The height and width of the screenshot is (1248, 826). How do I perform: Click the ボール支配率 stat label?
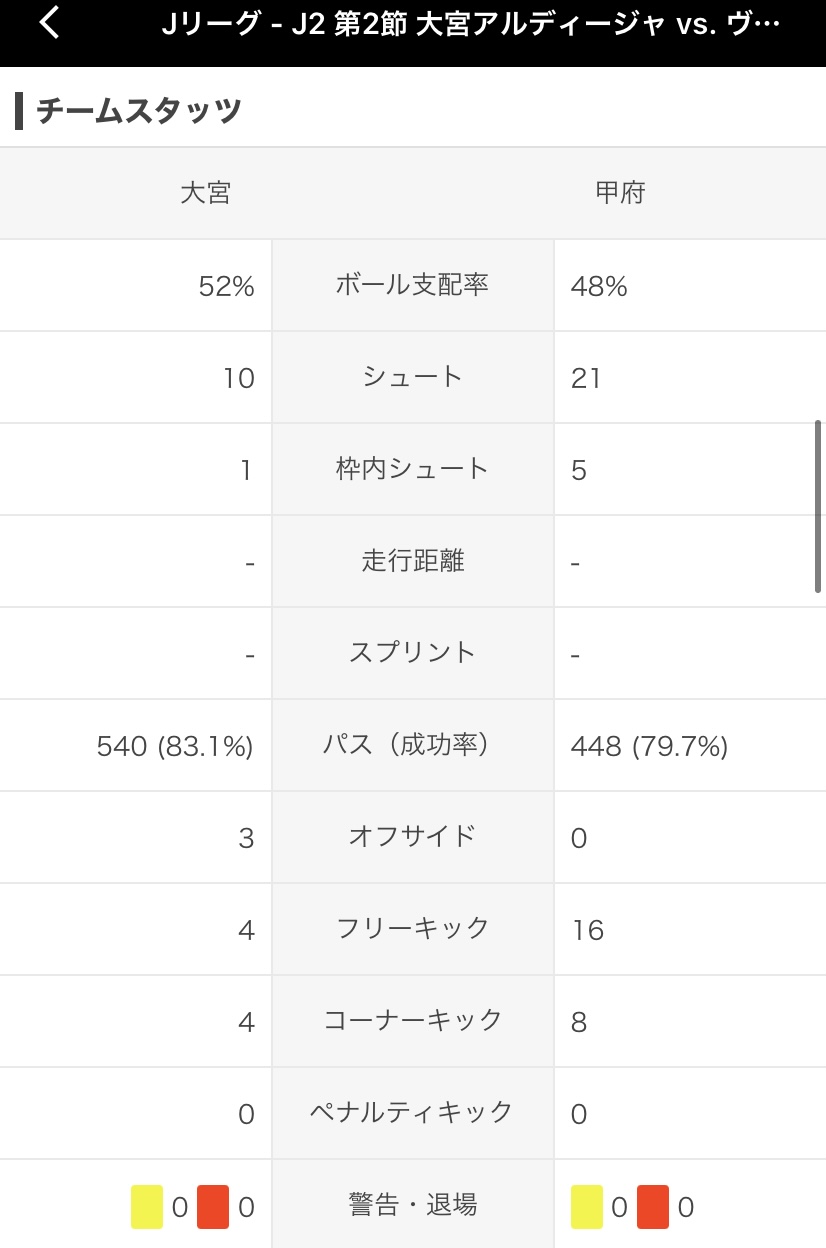tap(412, 285)
